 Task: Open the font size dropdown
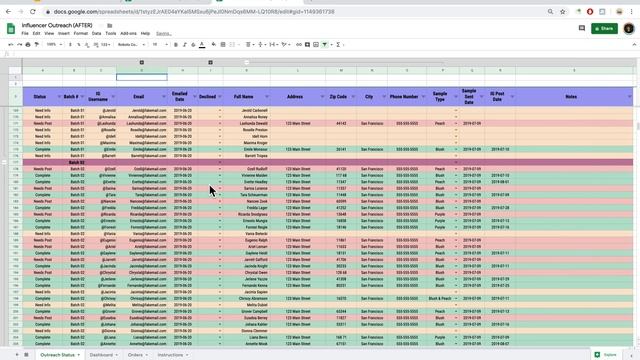(x=160, y=44)
